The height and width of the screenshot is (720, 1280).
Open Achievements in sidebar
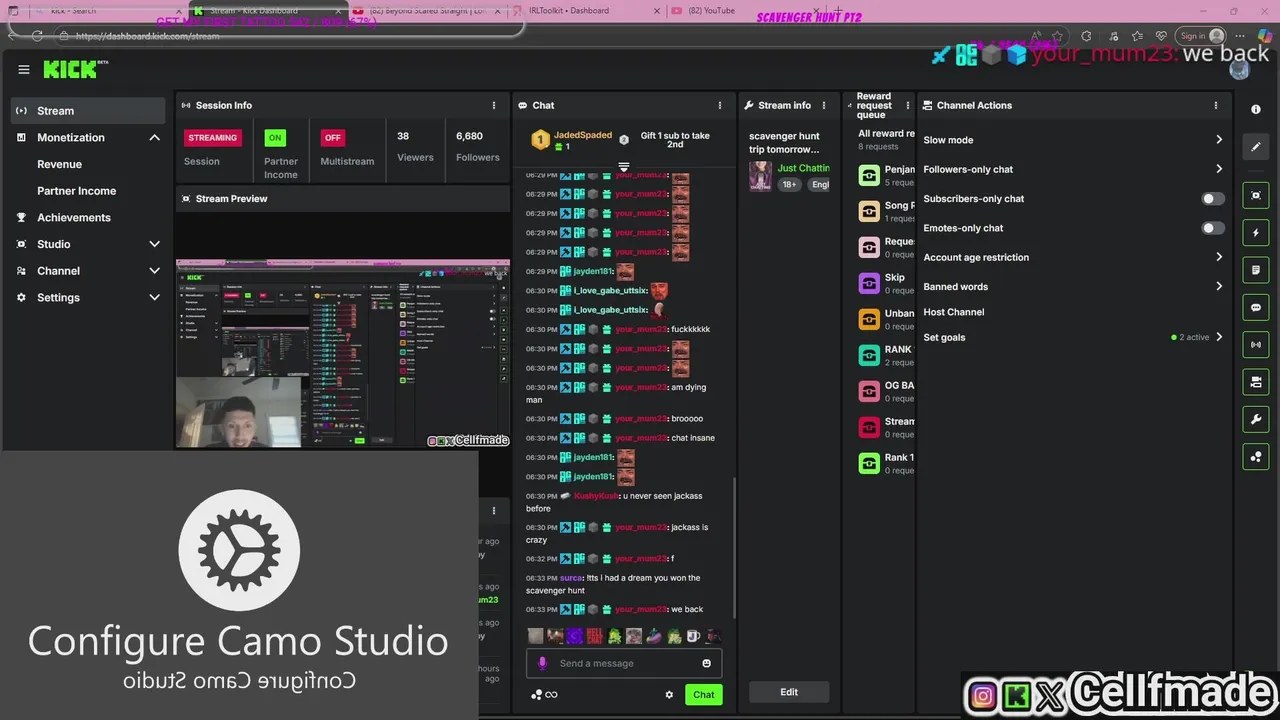pos(74,218)
